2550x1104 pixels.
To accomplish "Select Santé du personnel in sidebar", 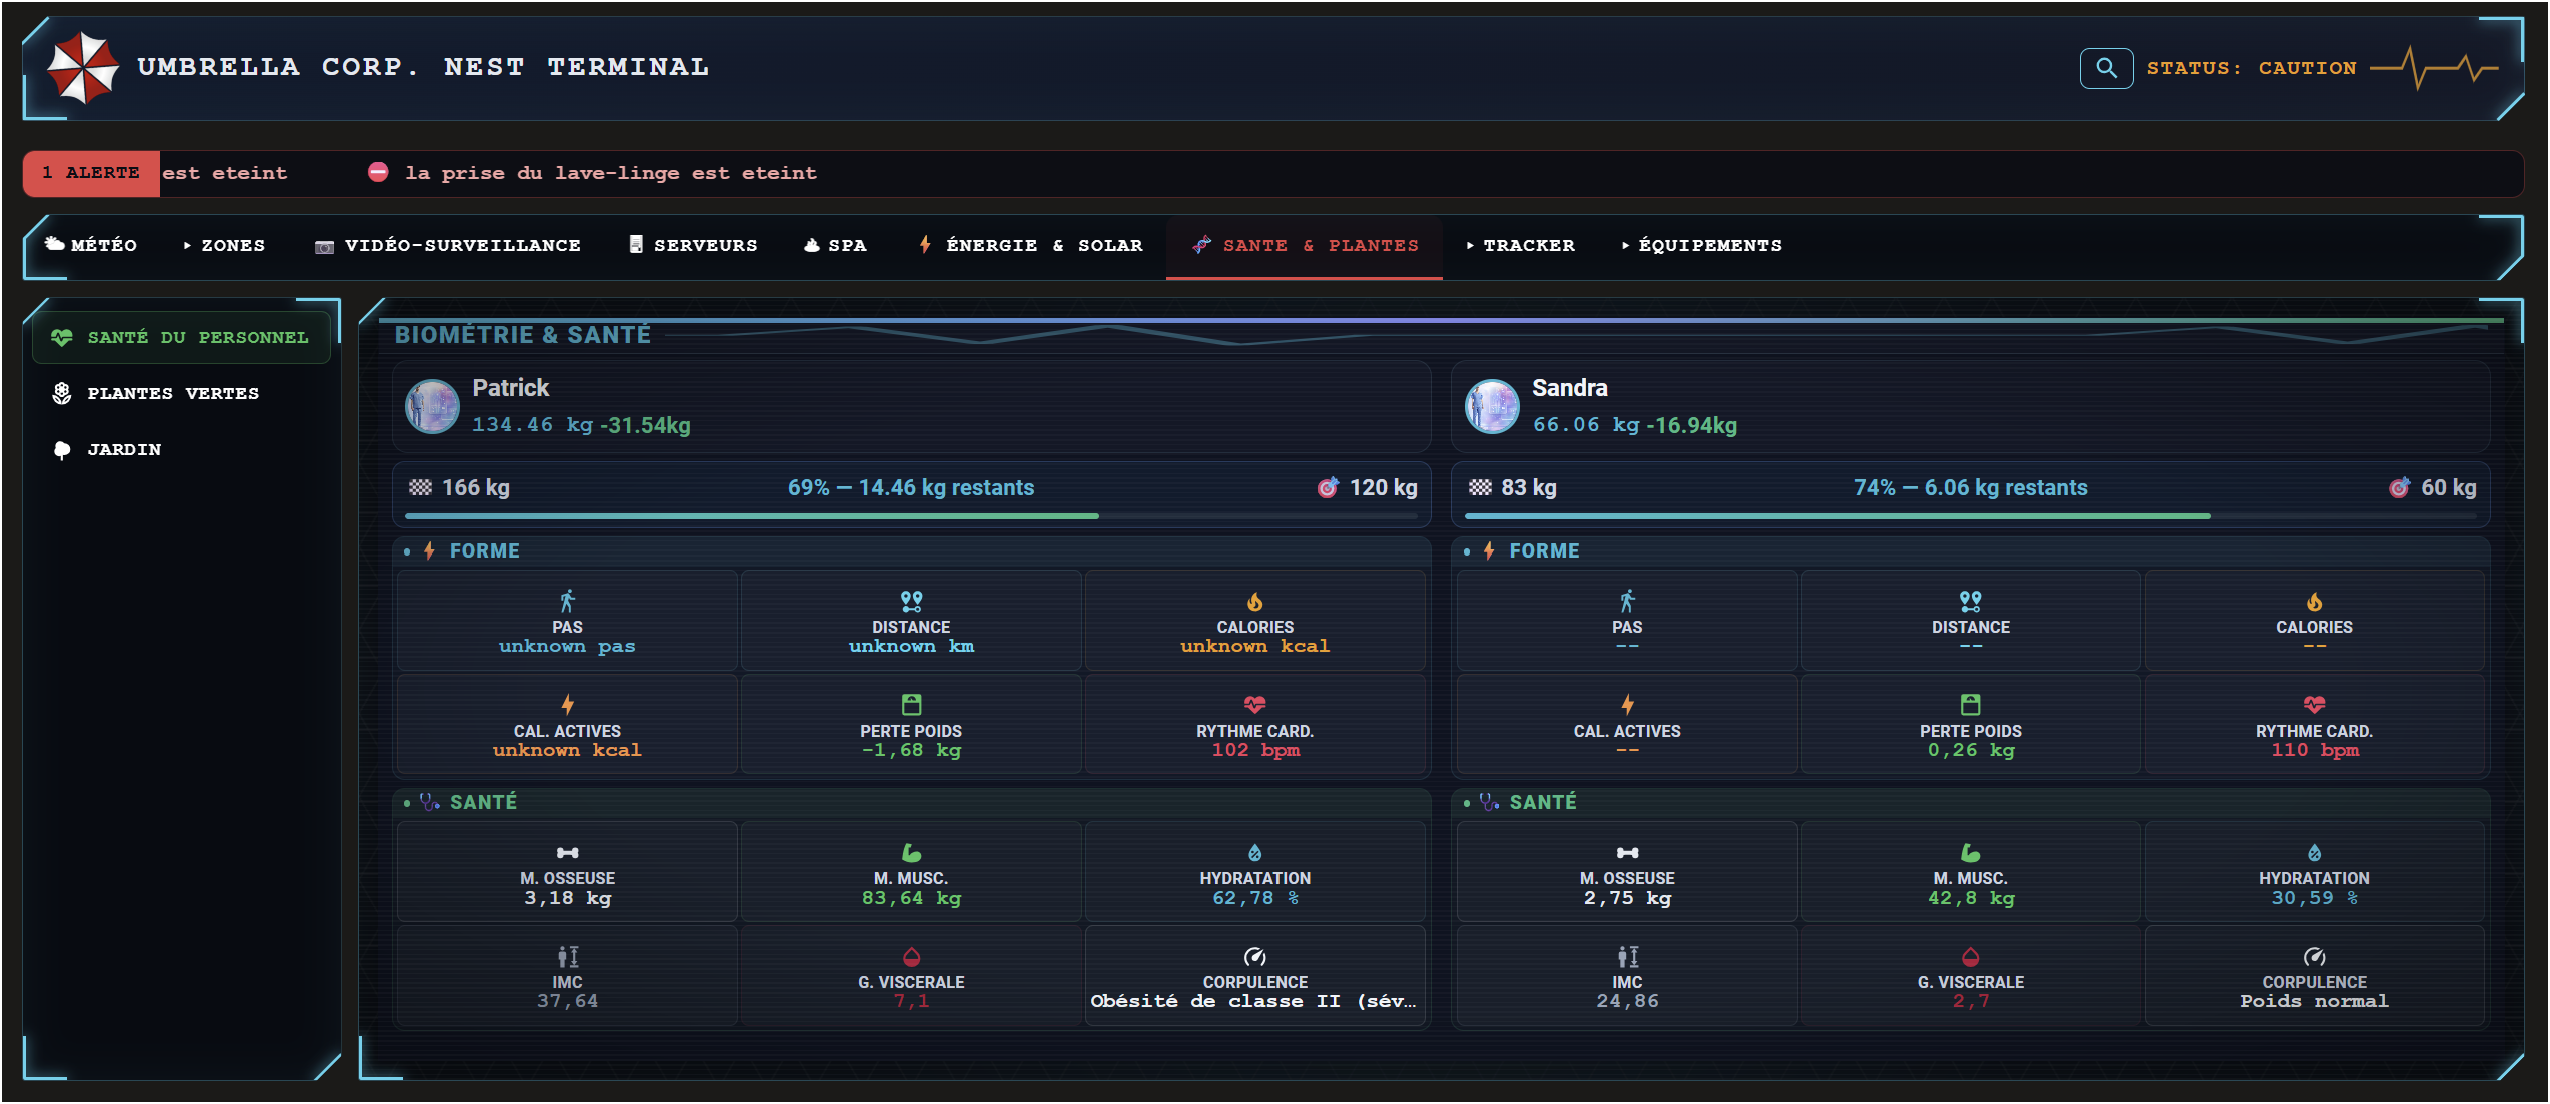I will [181, 337].
